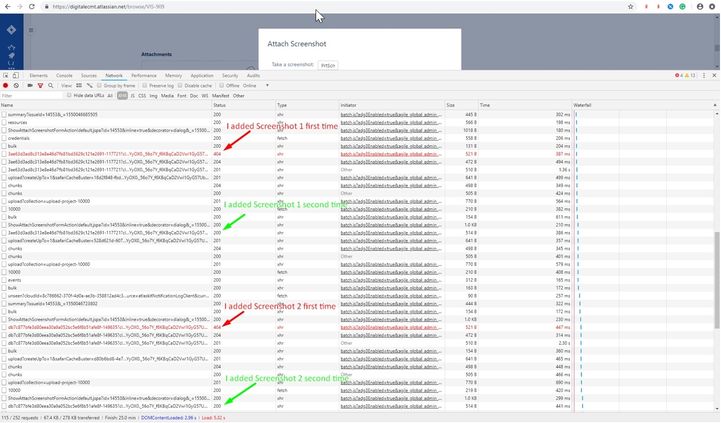Viewport: 721px width, 423px height.
Task: Click the sort arrow in the Waterfall column header
Action: tap(715, 105)
